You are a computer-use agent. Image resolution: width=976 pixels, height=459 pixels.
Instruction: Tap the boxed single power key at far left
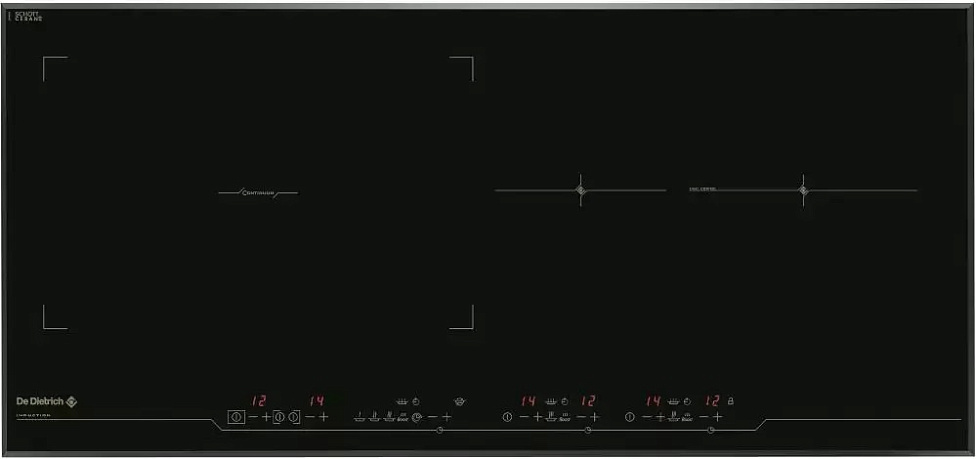point(236,417)
